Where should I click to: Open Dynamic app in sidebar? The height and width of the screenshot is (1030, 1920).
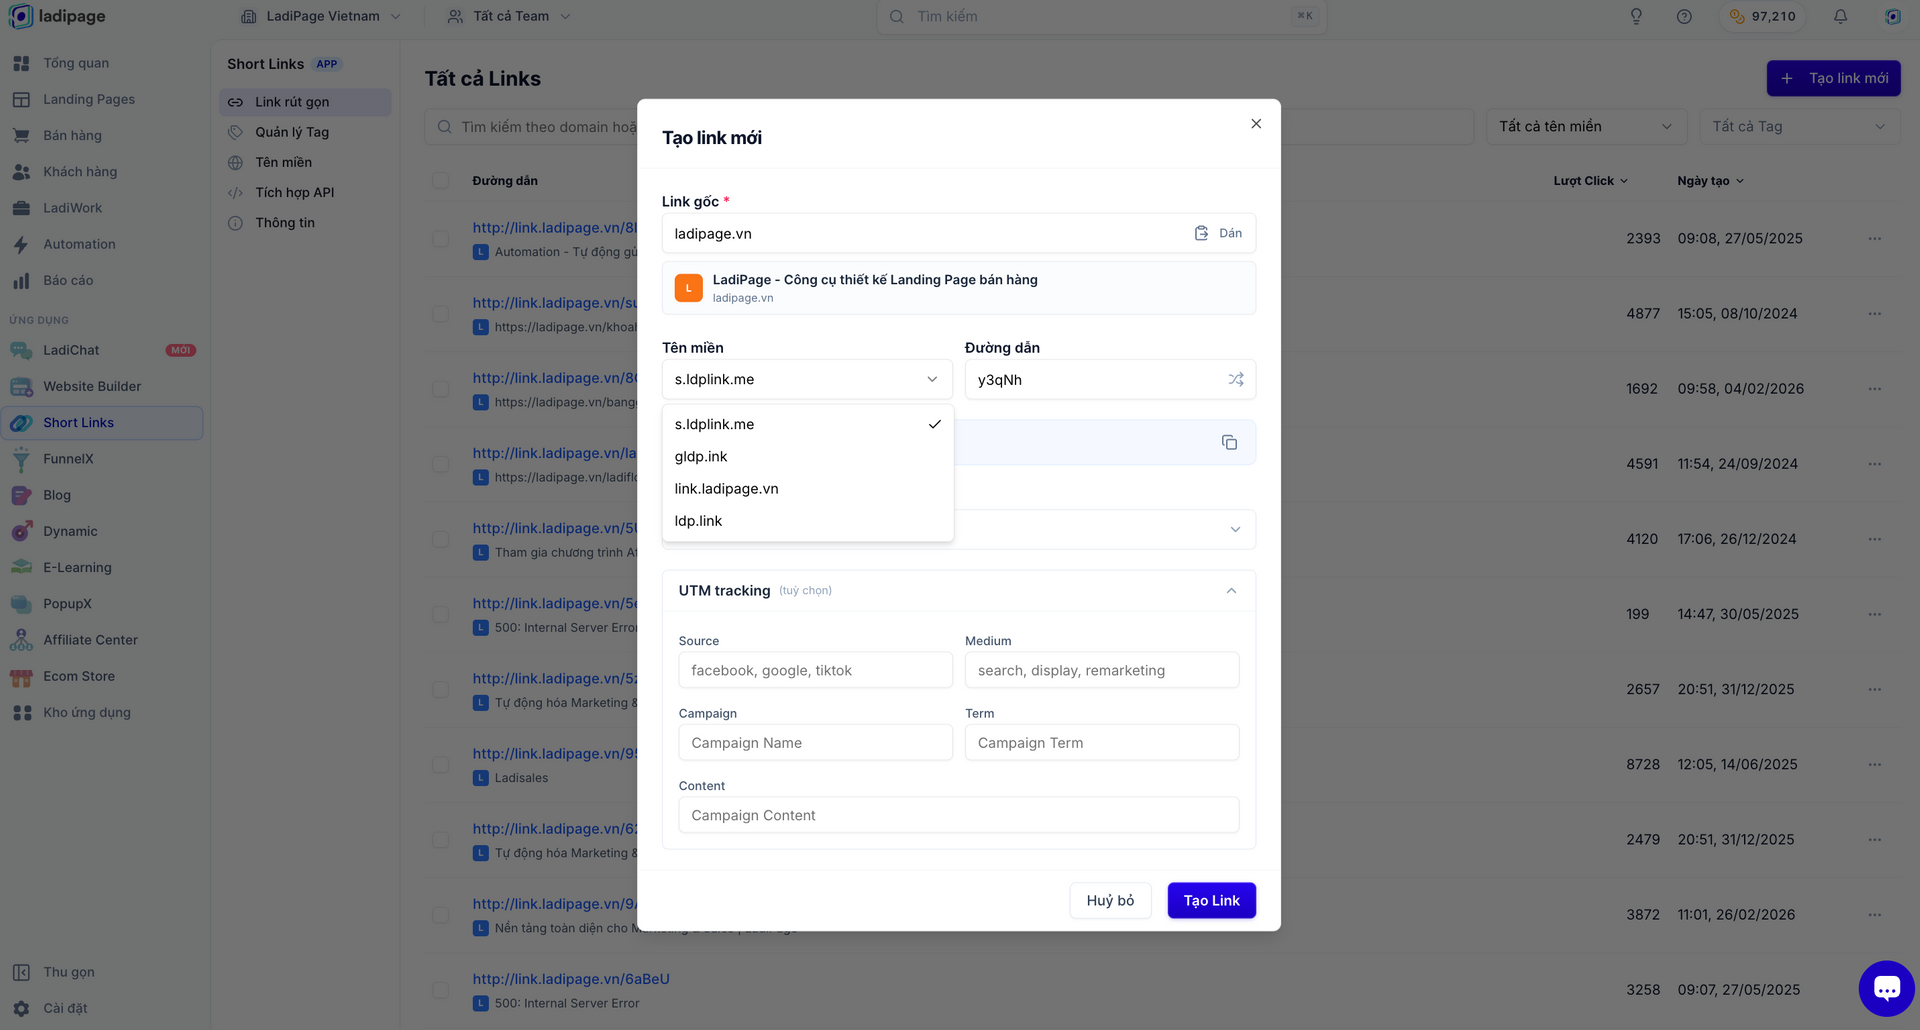(70, 531)
